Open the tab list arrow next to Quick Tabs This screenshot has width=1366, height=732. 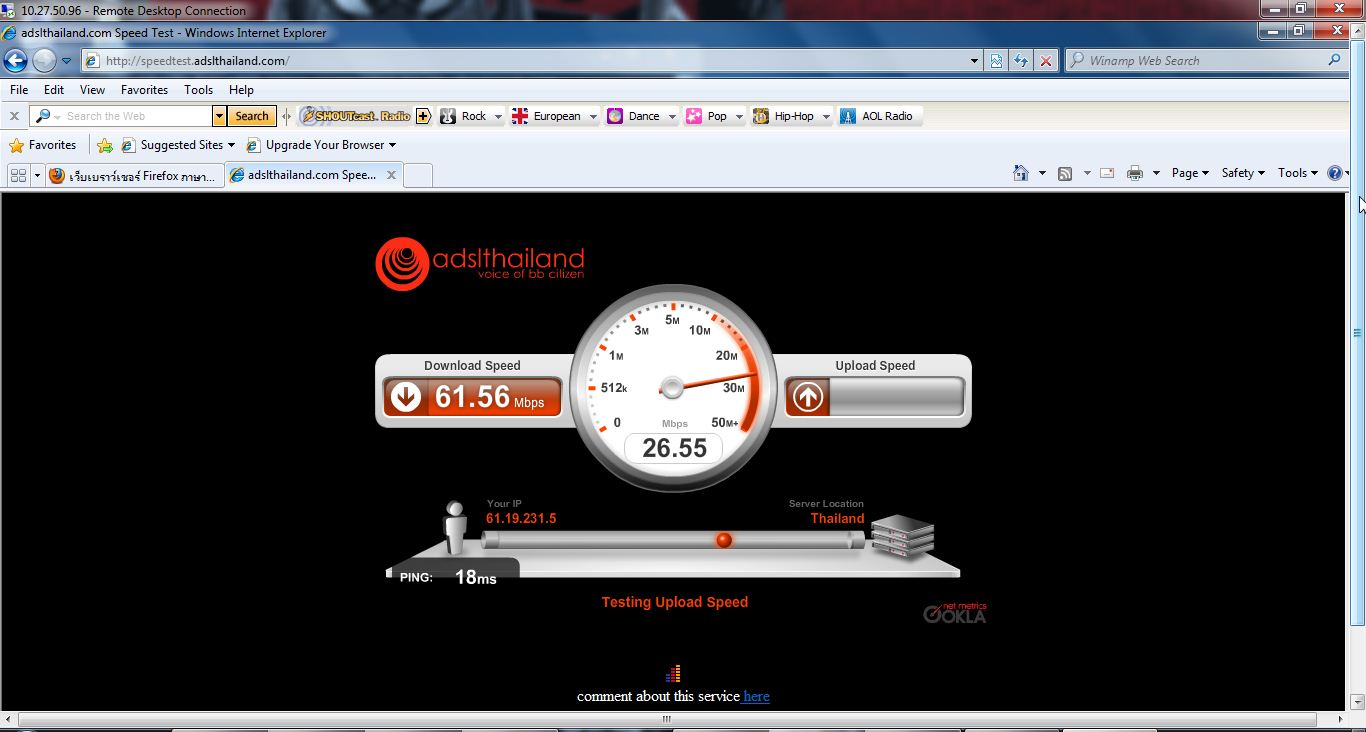37,175
